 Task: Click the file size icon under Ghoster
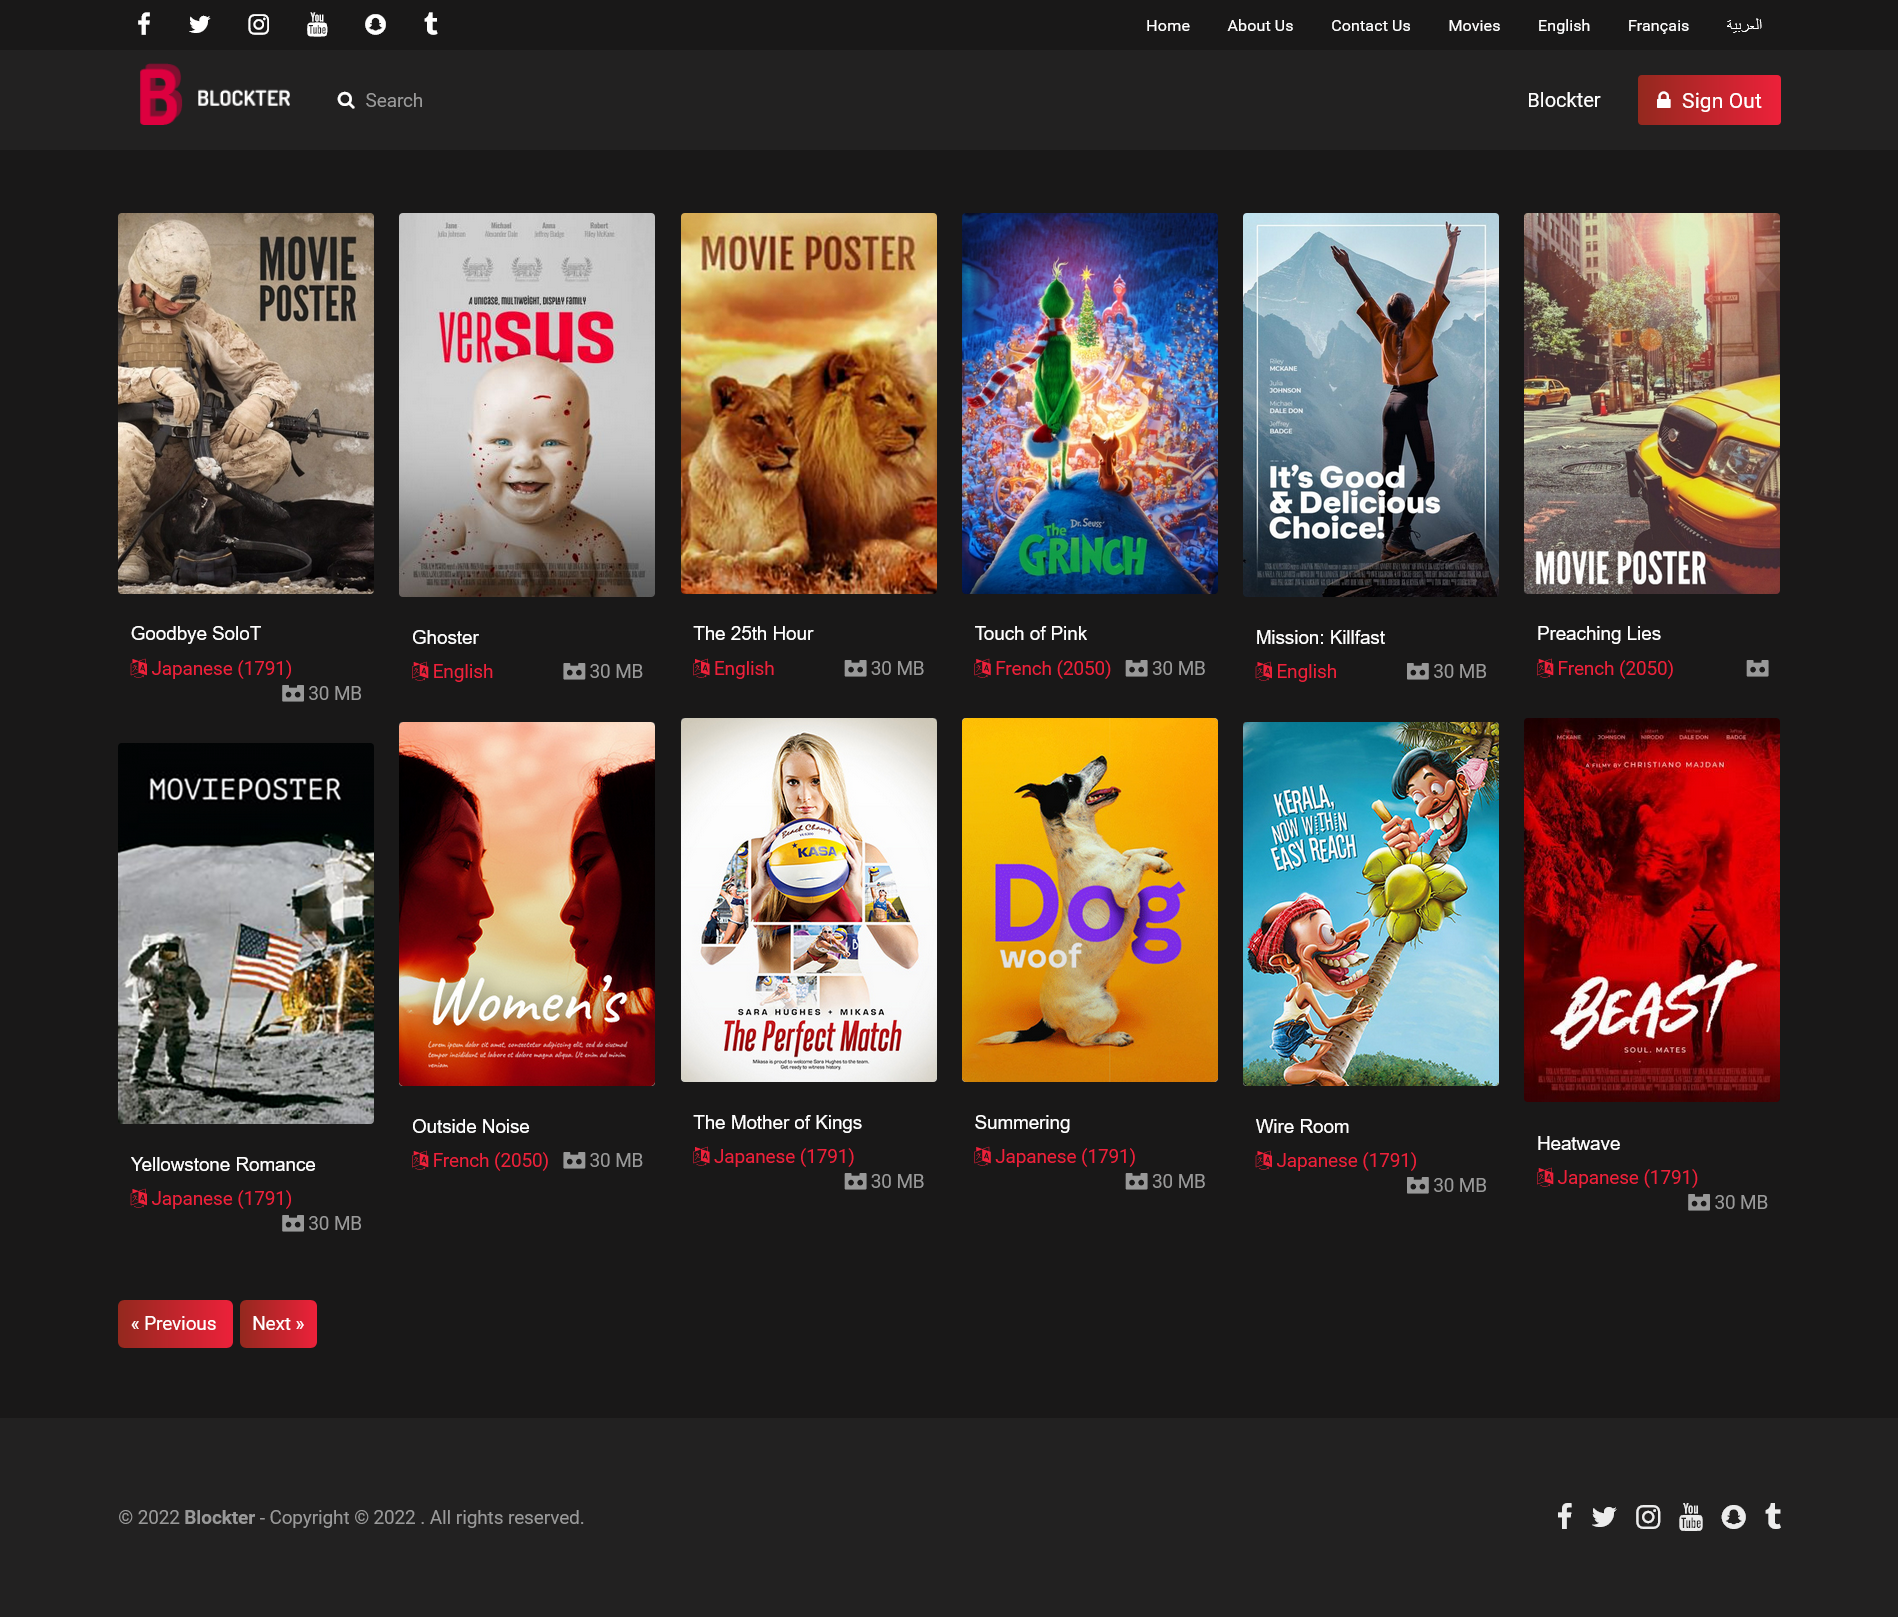(574, 671)
